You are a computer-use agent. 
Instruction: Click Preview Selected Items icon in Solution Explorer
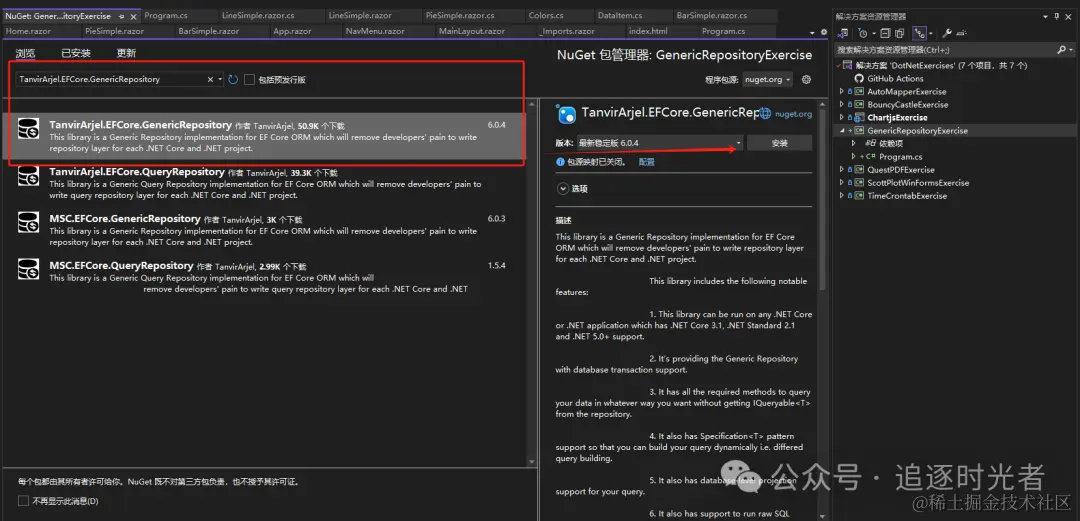click(962, 33)
